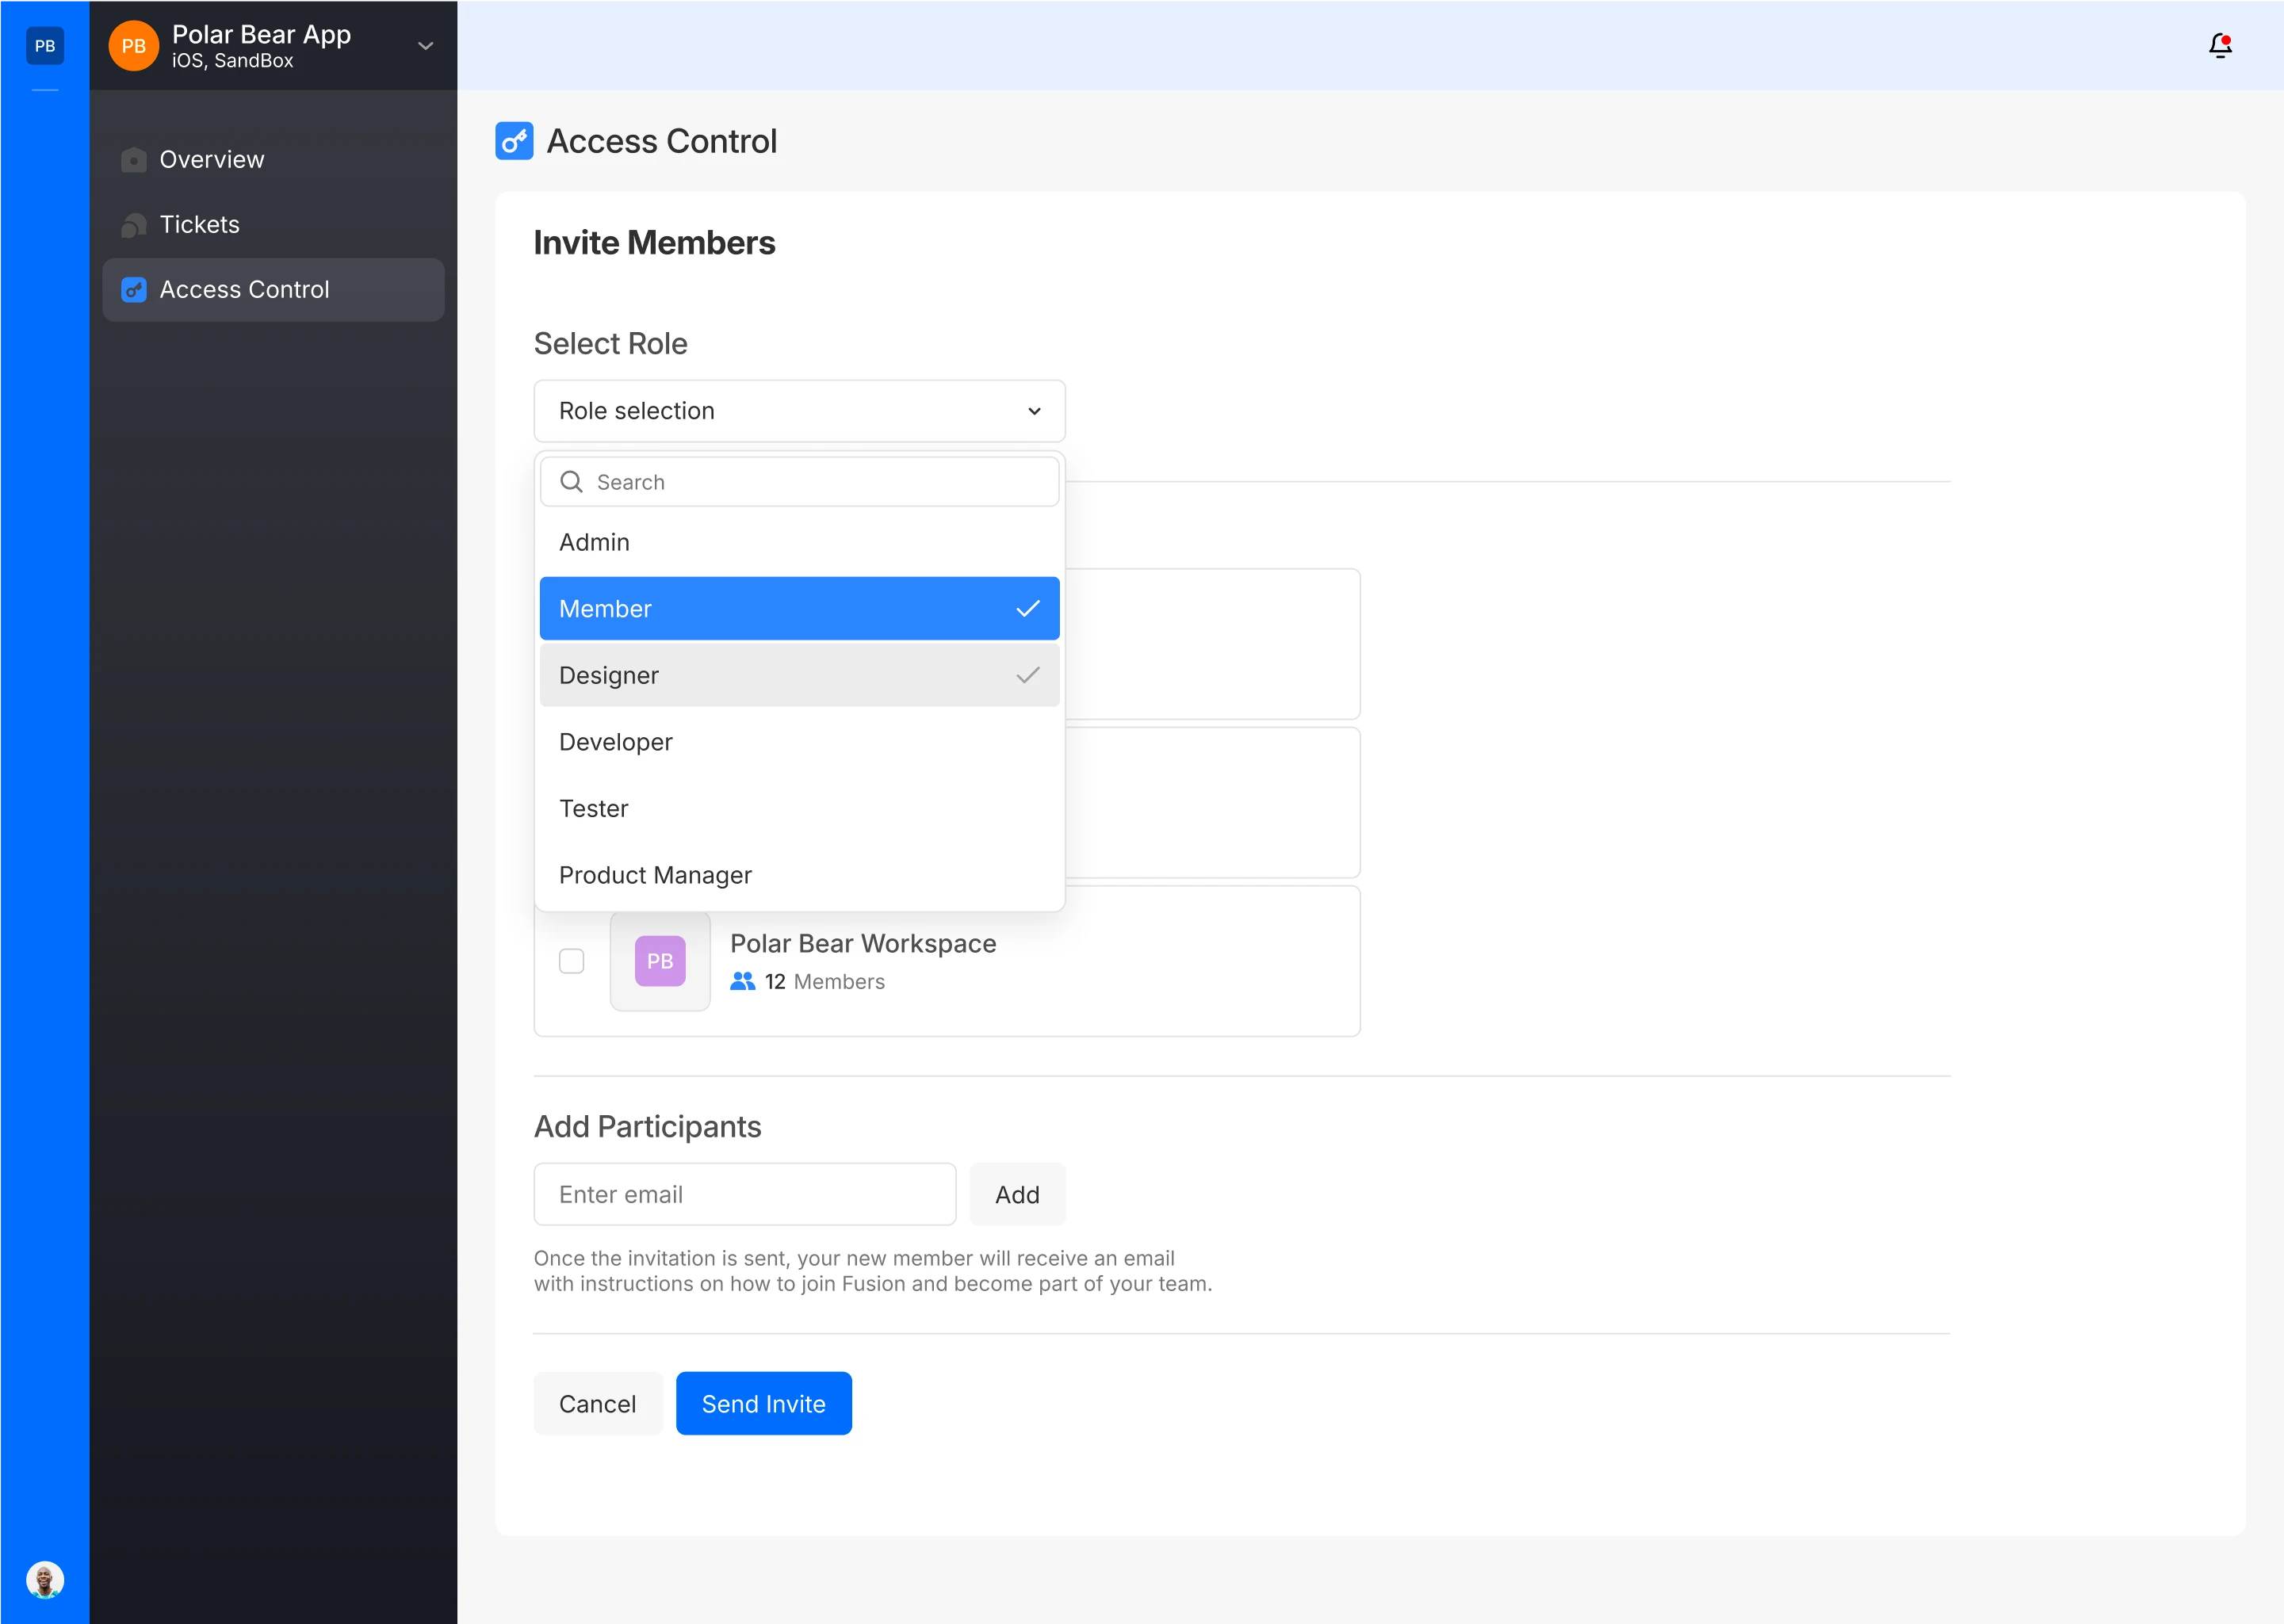The image size is (2284, 1624).
Task: Open the user avatar at bottom left
Action: (x=45, y=1580)
